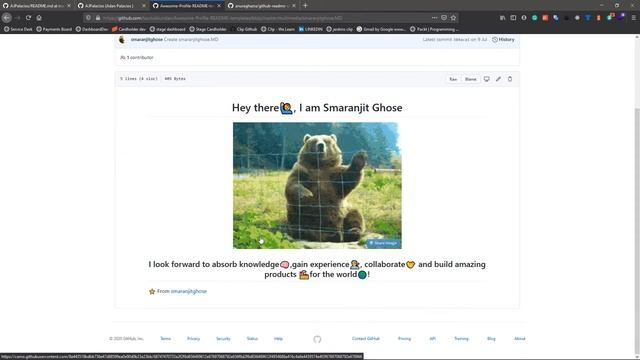
Task: Open Payments Board bookmark
Action: point(54,29)
